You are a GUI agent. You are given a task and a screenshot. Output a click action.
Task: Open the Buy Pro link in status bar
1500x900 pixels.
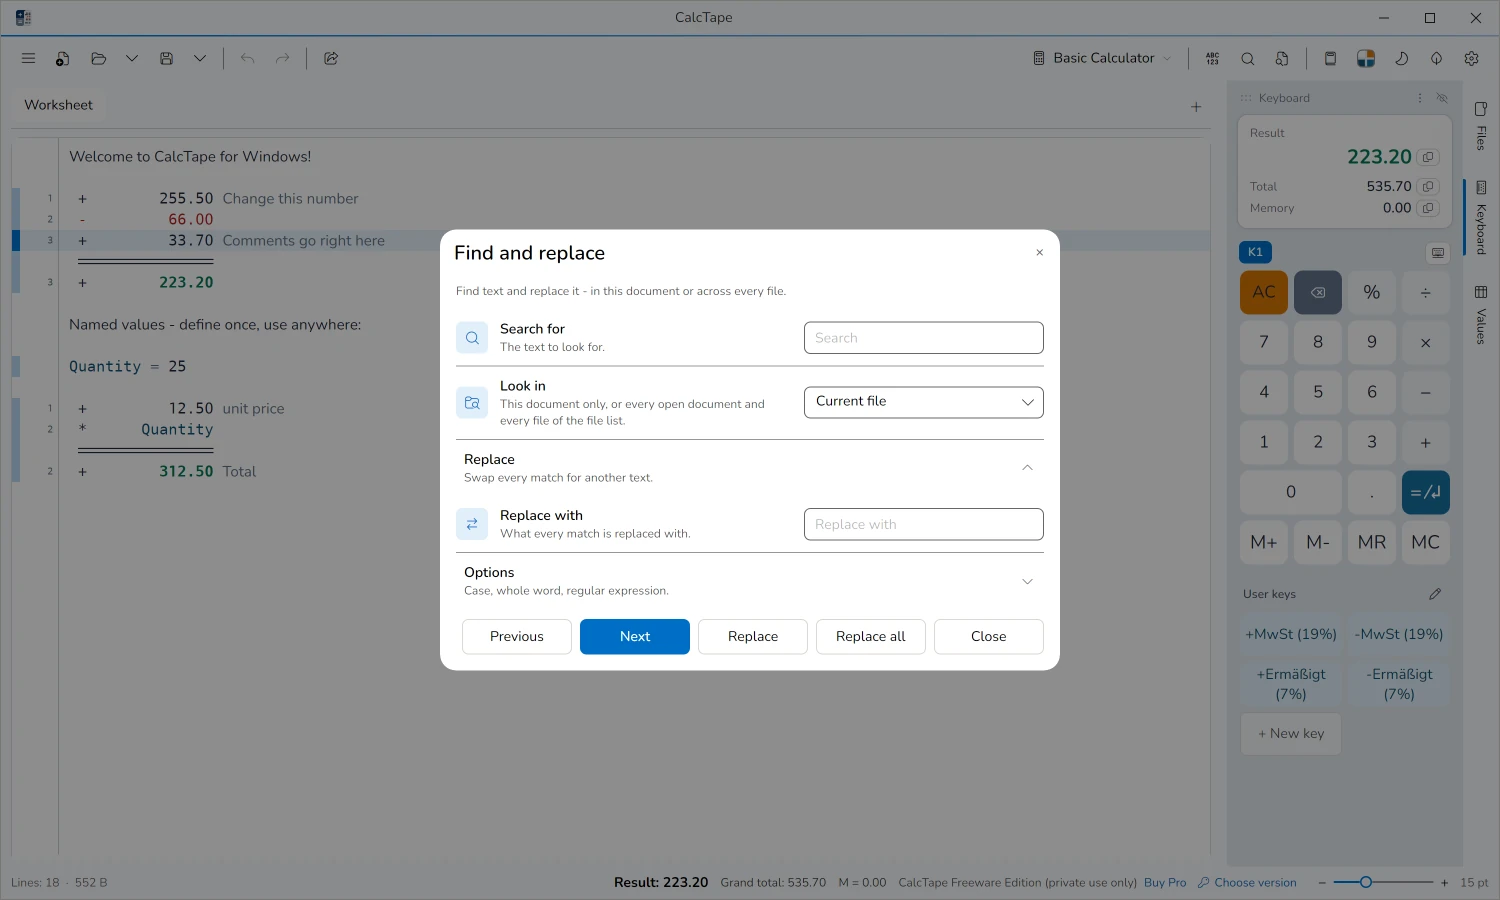[1165, 883]
